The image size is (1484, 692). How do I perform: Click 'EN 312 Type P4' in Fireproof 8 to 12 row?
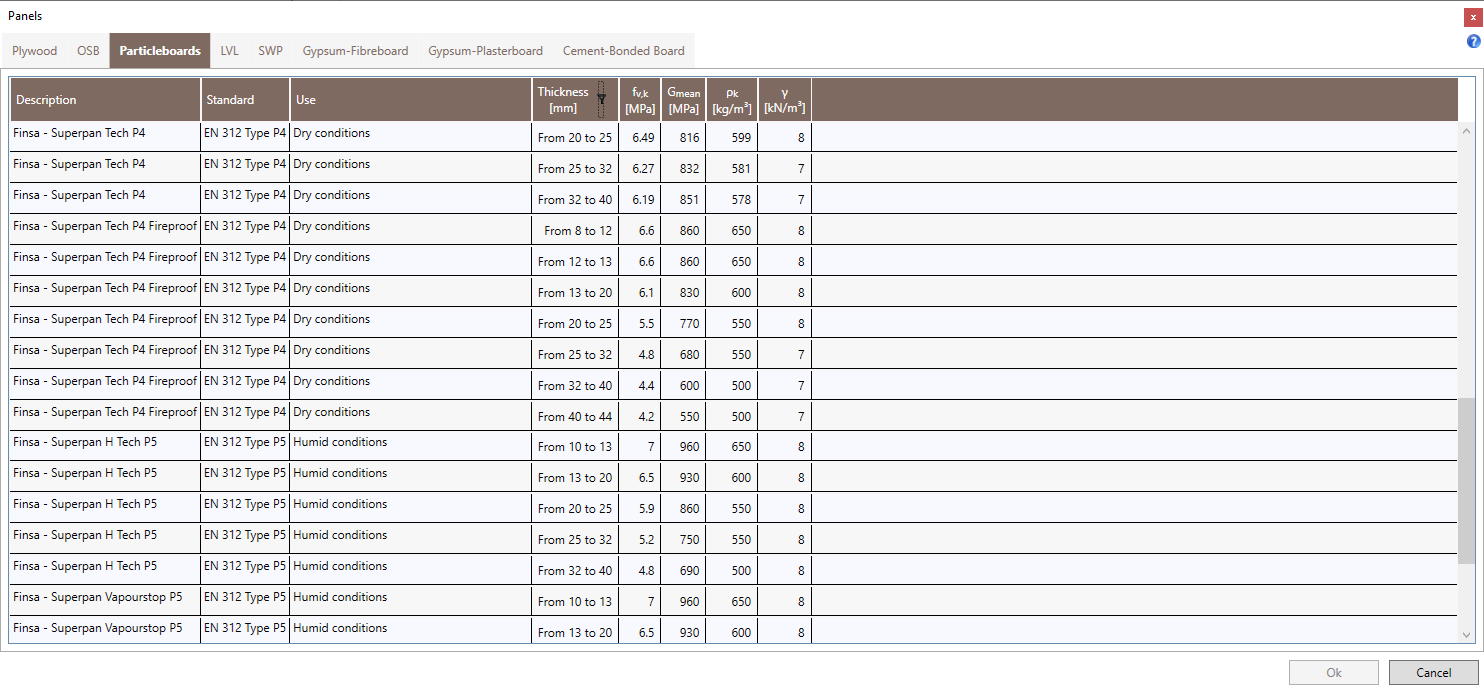click(x=245, y=226)
